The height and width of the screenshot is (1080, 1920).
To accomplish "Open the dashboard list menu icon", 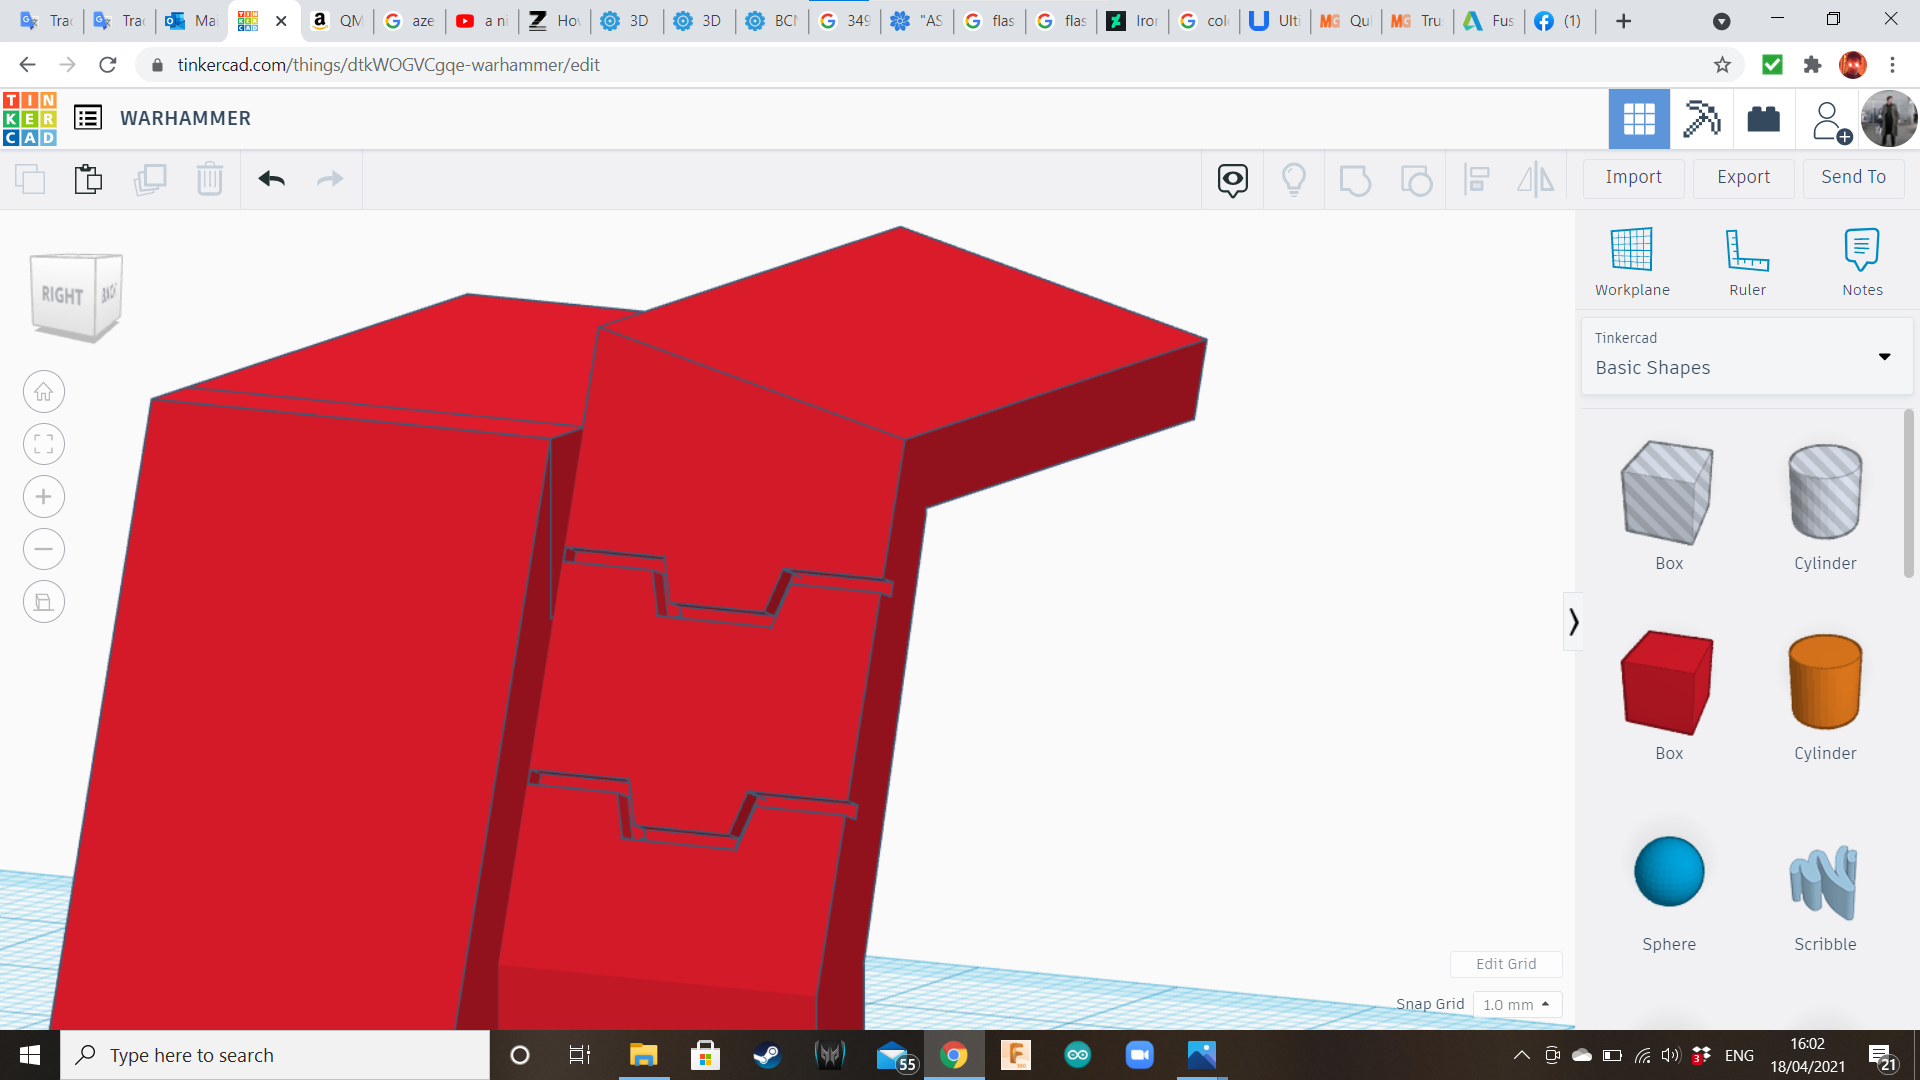I will click(x=88, y=118).
